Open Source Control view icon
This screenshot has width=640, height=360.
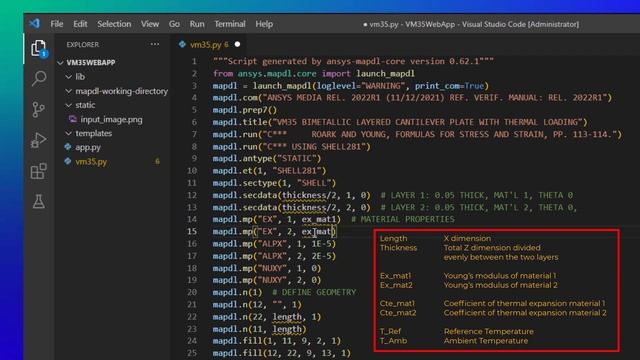pos(38,109)
